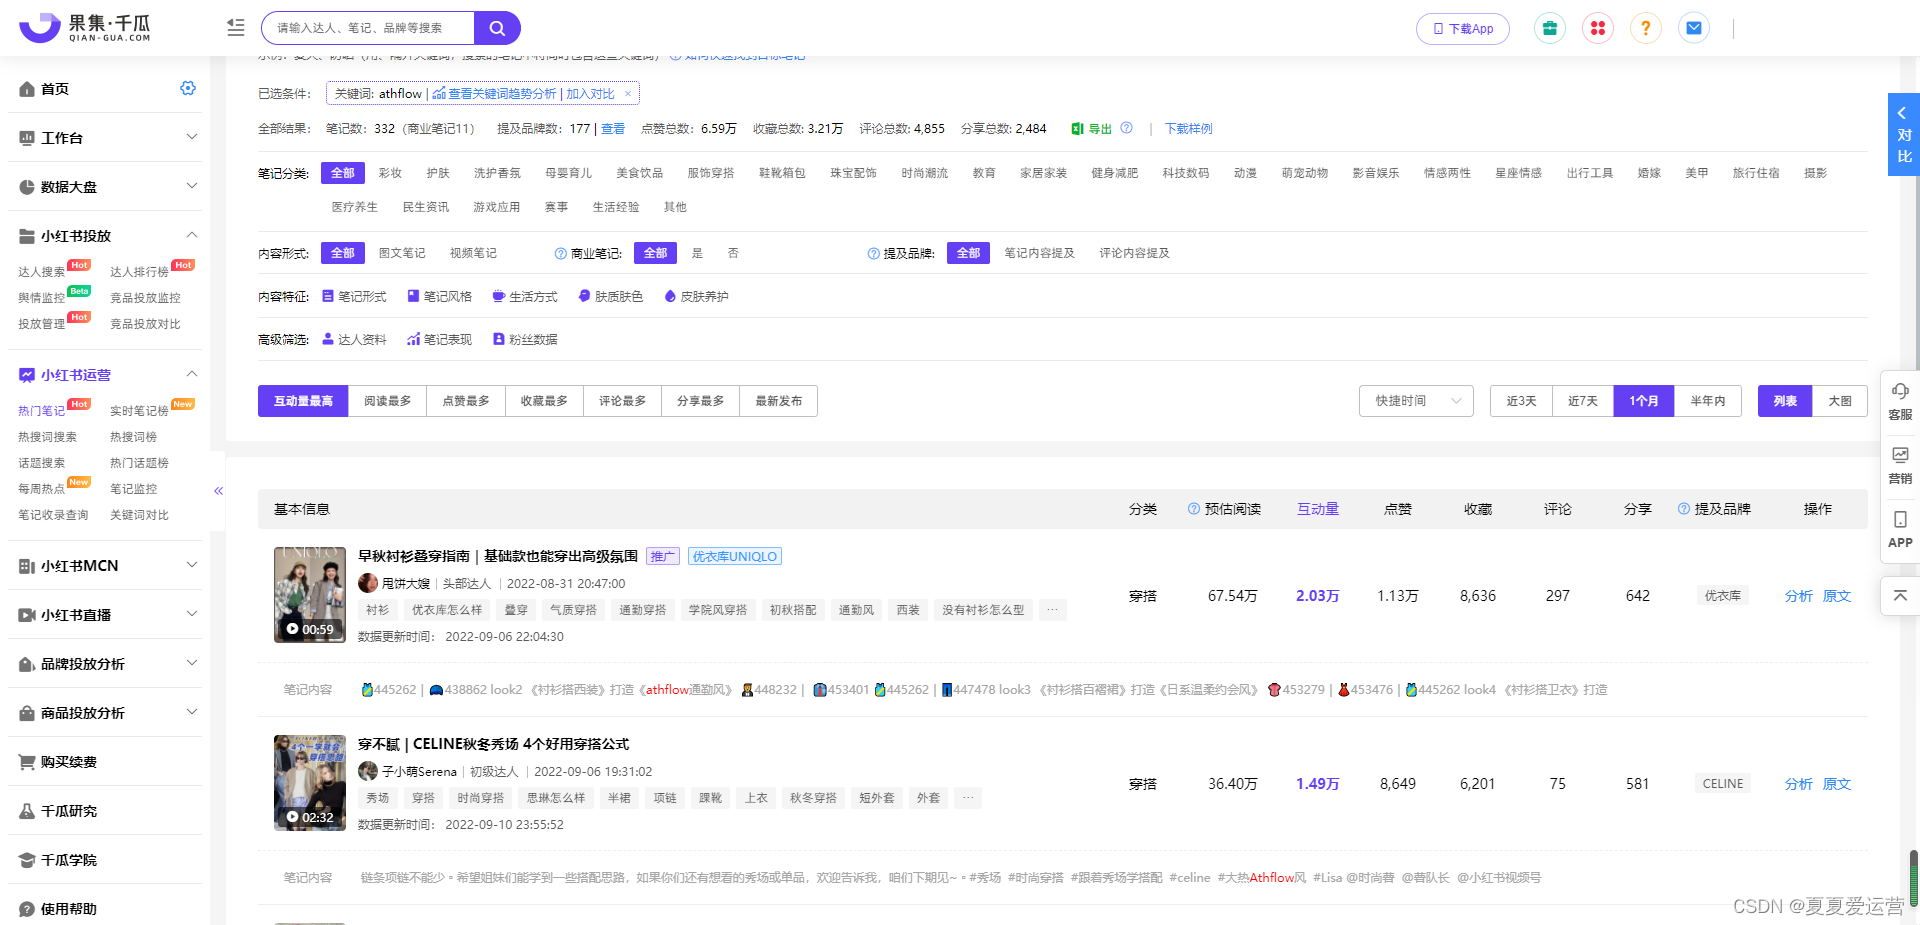Click the back-to-top arrow icon
Viewport: 1920px width, 925px height.
tap(1900, 595)
